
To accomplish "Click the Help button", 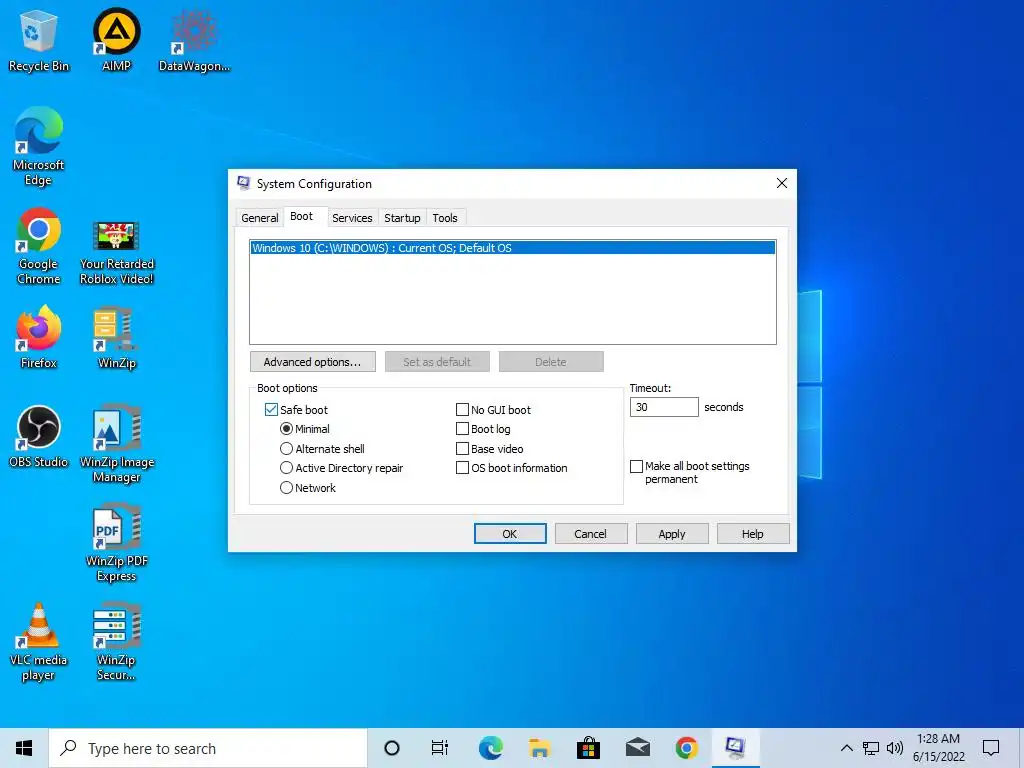I will coord(752,534).
